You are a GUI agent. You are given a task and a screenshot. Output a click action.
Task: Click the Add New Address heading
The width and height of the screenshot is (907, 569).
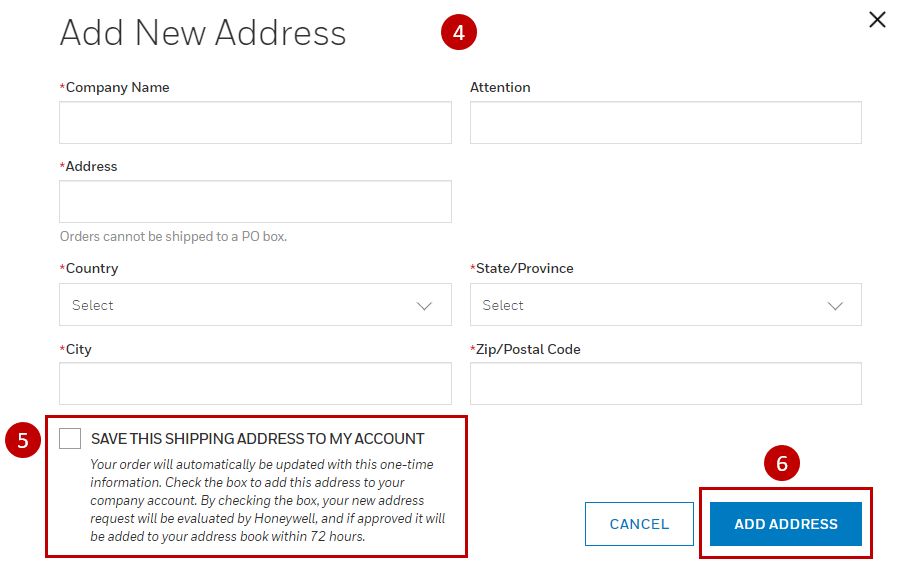click(203, 33)
